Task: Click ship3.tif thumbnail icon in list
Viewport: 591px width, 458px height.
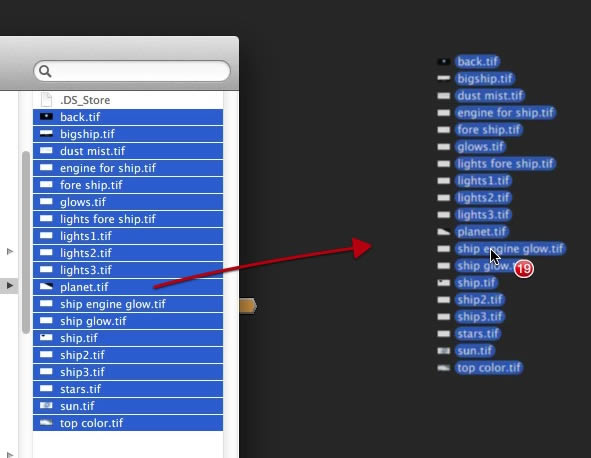Action: click(46, 371)
